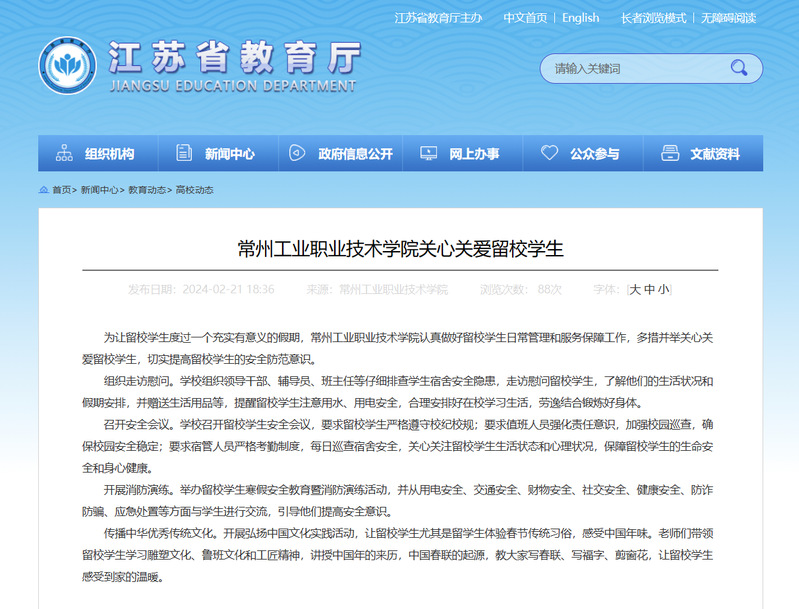Click the home icon in breadcrumb
799x609 pixels.
click(x=44, y=190)
